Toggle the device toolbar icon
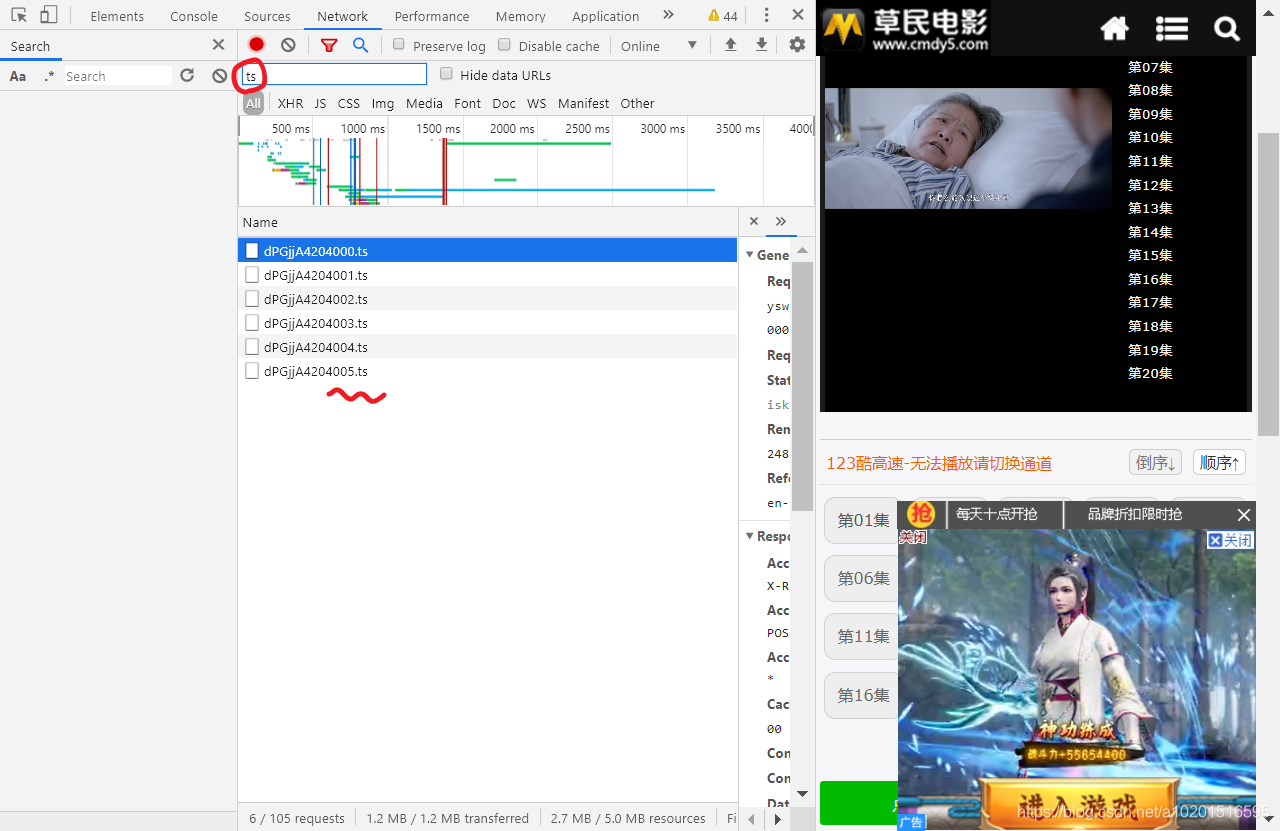Screen dimensions: 1280x831 click(x=49, y=15)
